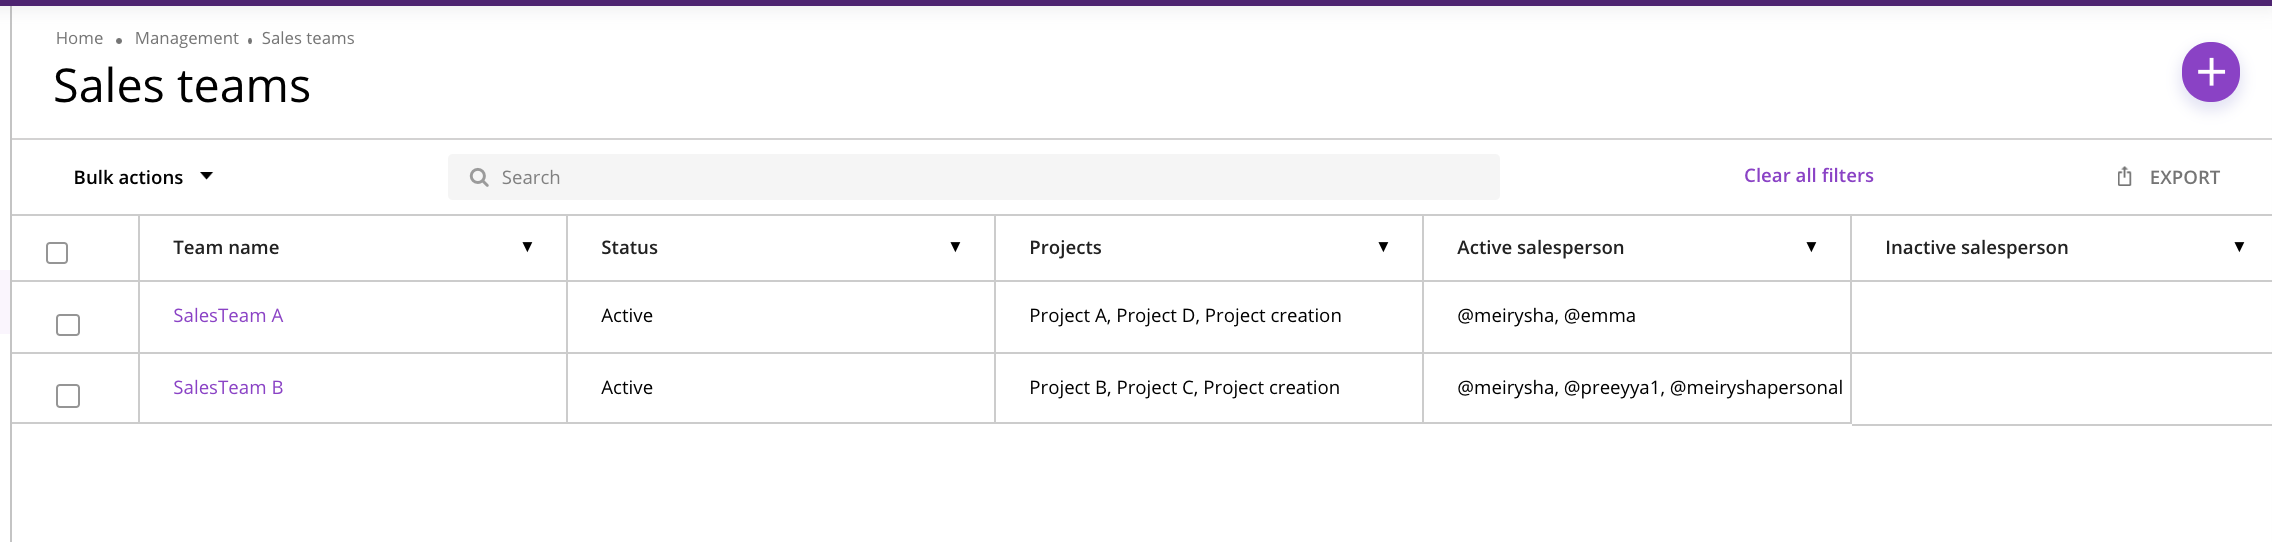Click the purple plus add team button
The width and height of the screenshot is (2272, 542).
pos(2210,72)
